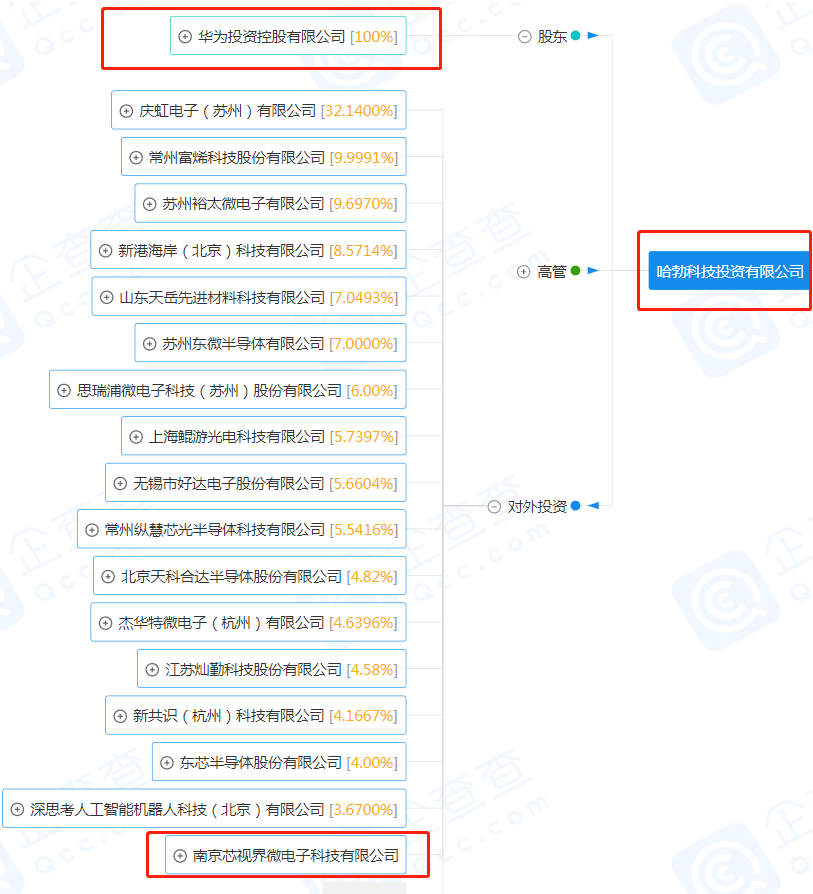
Task: Expand 新共识（杭州）科技有限公司 plus icon
Action: (x=120, y=716)
